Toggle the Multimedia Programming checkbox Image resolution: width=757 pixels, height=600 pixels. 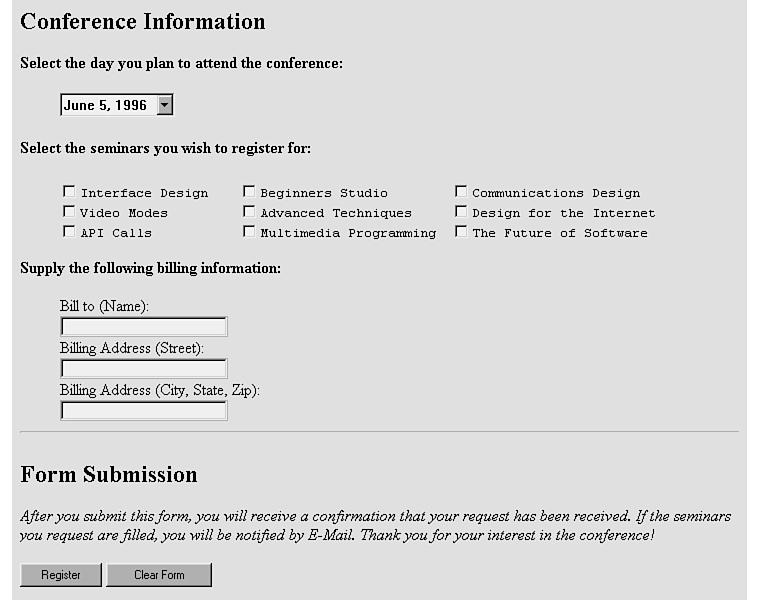[249, 232]
